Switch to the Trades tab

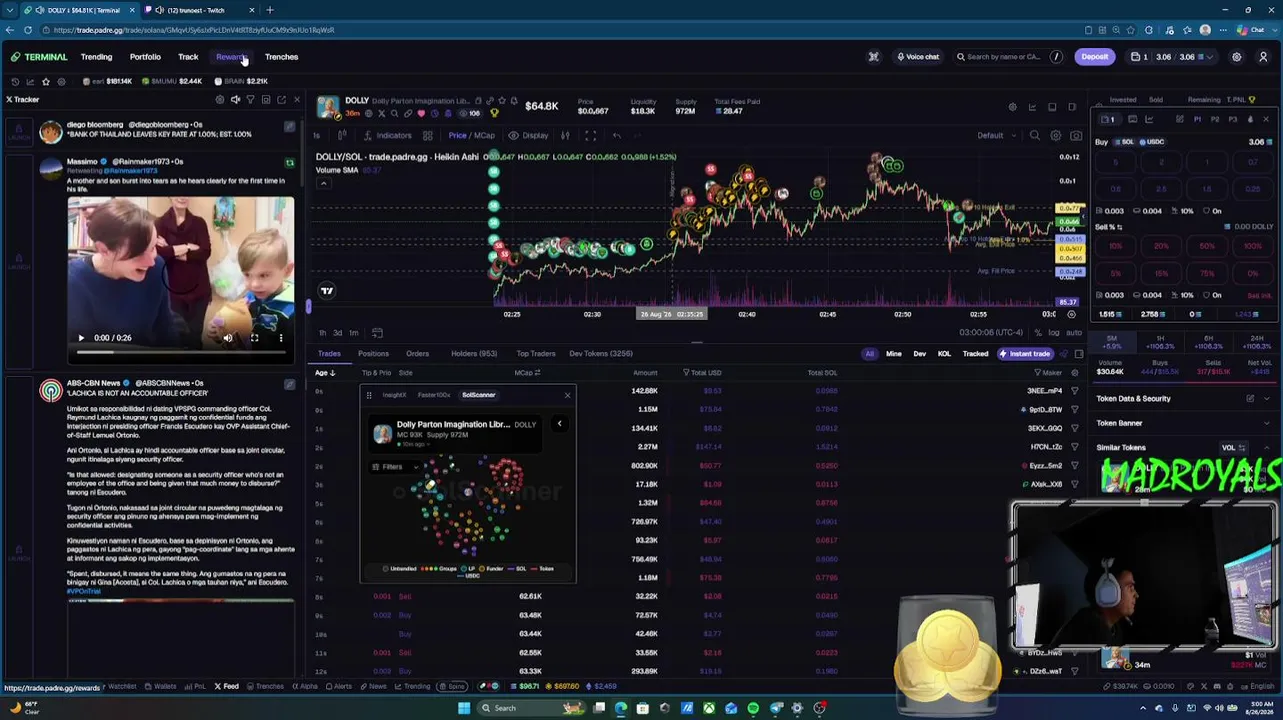[x=329, y=354]
